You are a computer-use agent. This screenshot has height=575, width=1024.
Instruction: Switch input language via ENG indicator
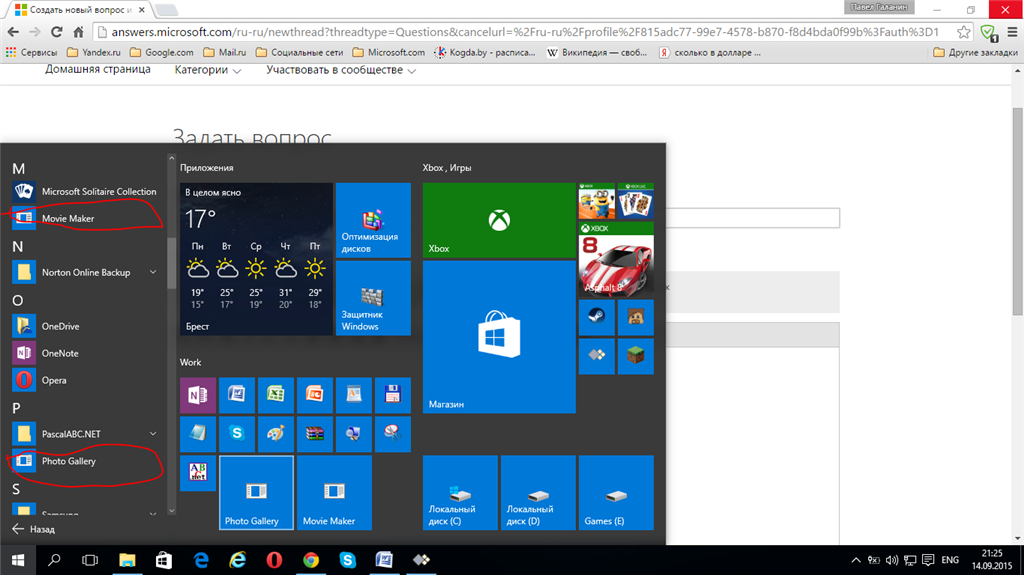tap(950, 560)
